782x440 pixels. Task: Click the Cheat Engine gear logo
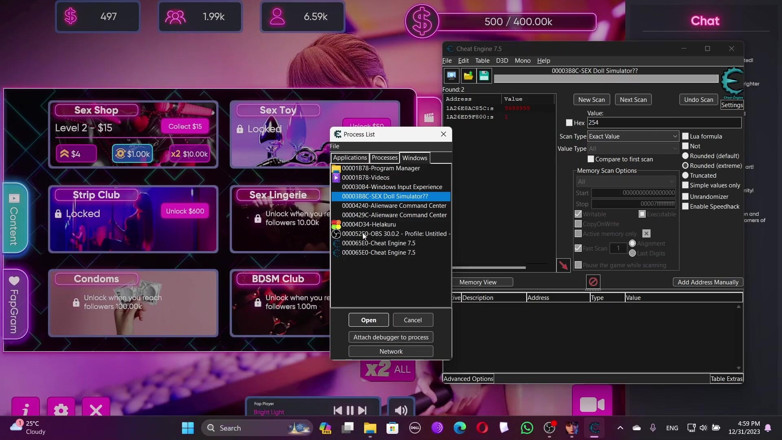tap(732, 81)
